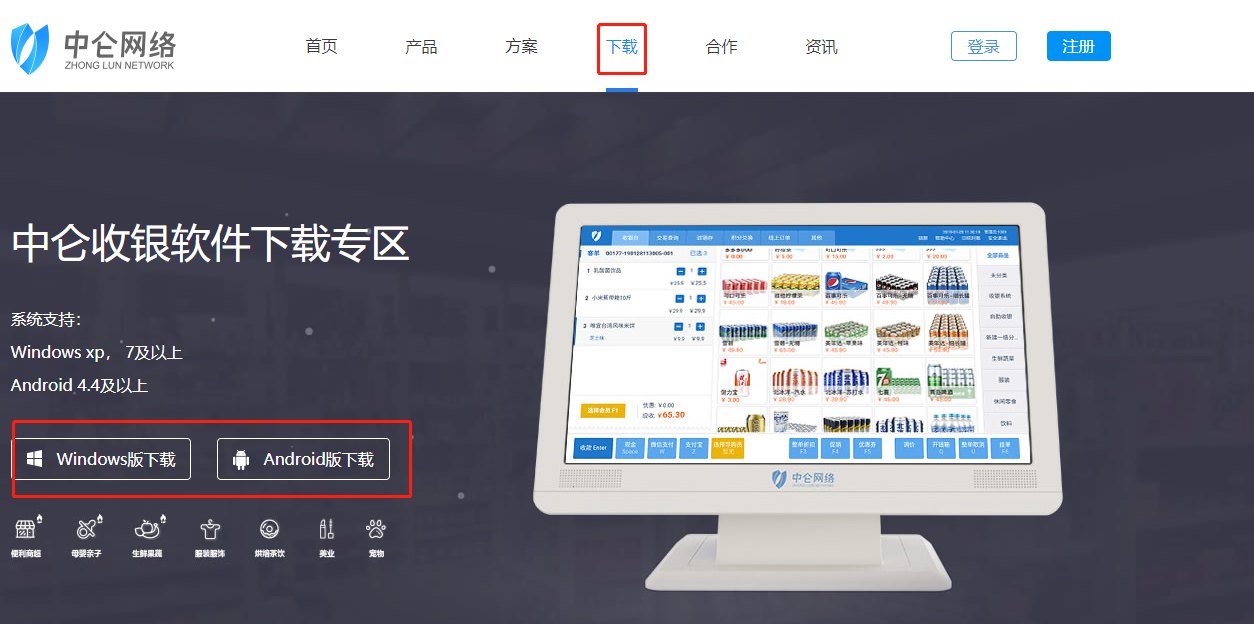Select the 宠物 pet paw icon
The height and width of the screenshot is (624, 1254).
375,529
